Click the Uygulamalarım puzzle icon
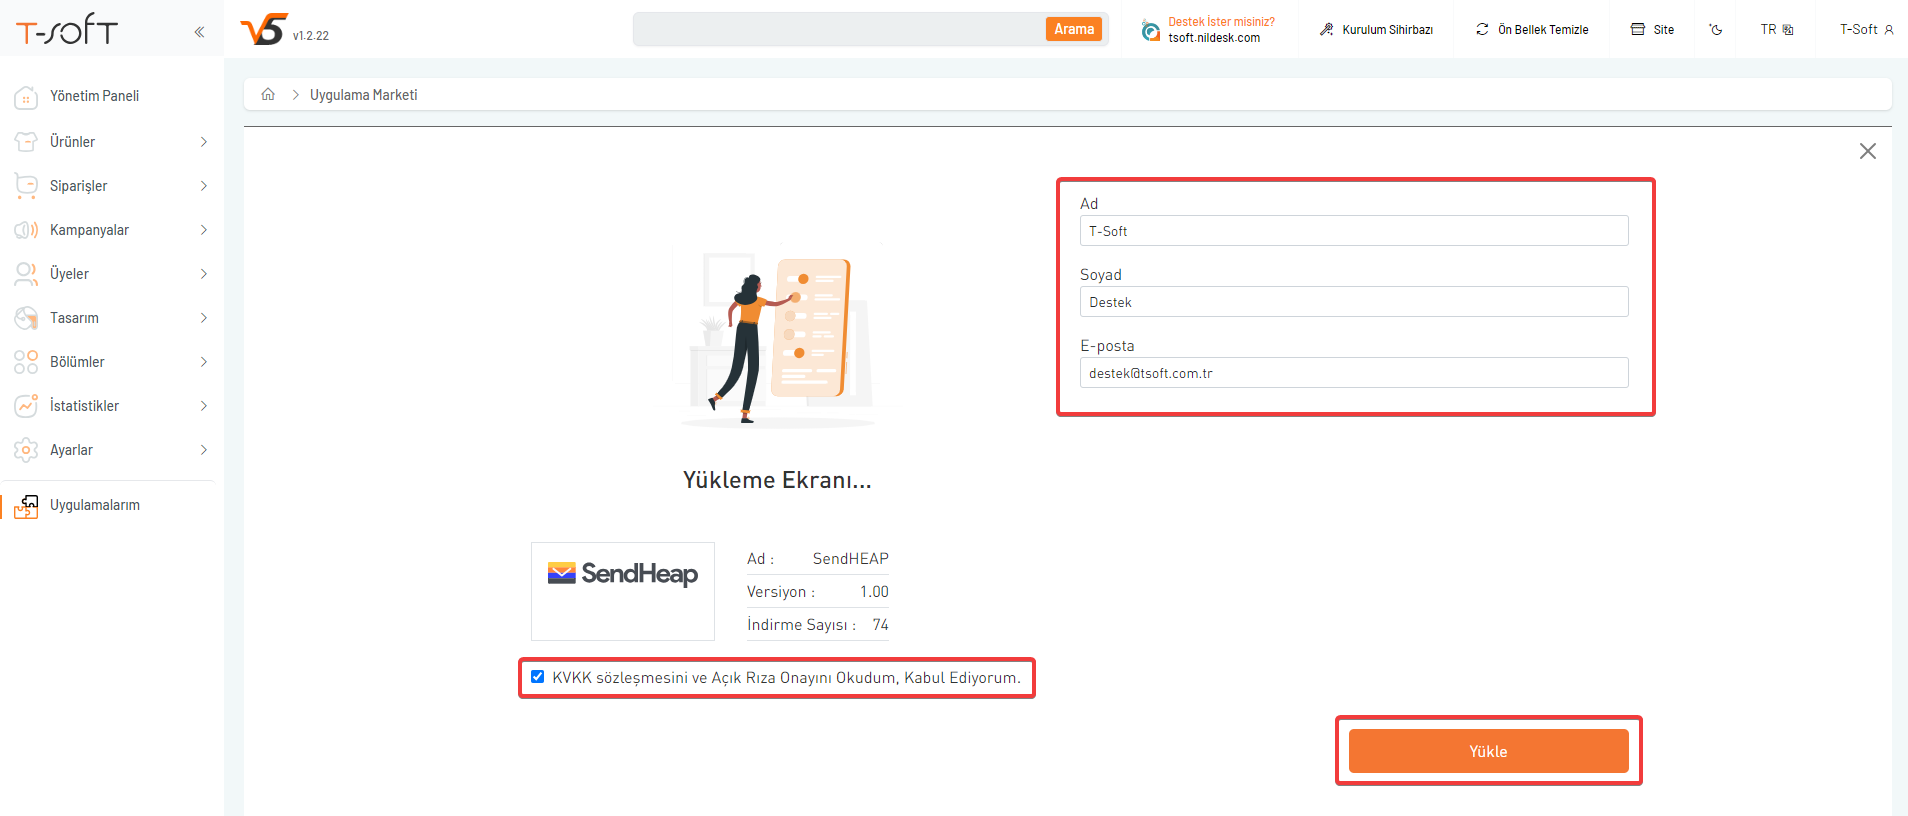 (26, 506)
